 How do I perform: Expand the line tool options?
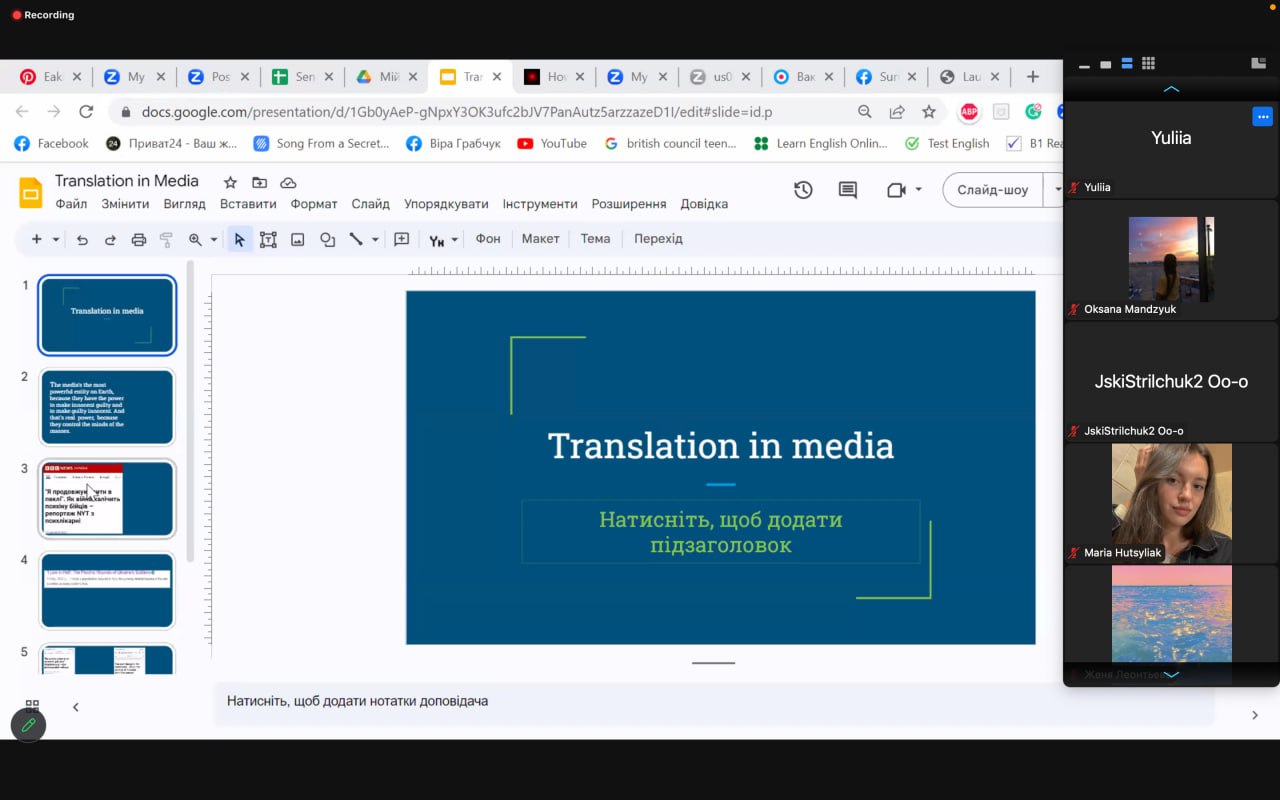(x=374, y=239)
